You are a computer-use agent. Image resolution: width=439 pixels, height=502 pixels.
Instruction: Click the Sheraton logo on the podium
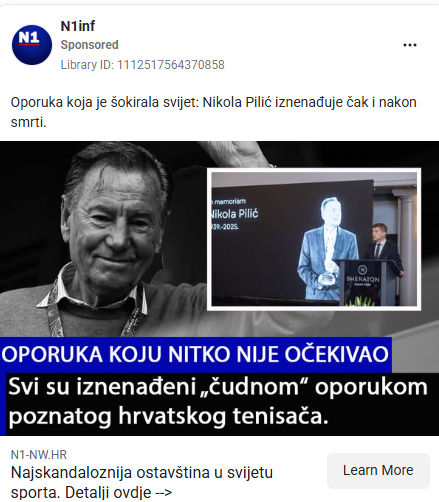coord(363,275)
